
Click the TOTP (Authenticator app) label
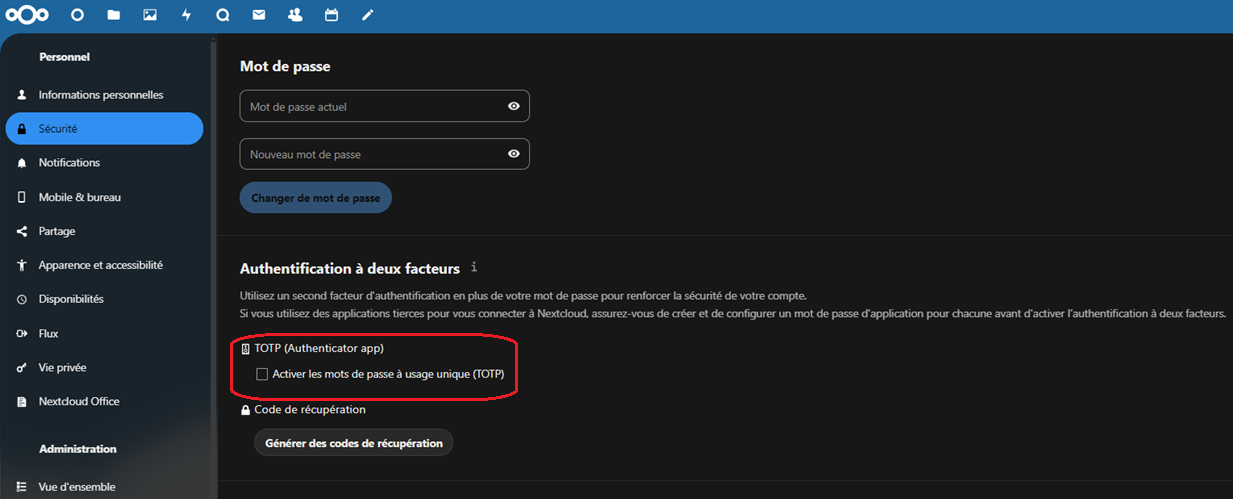click(319, 348)
